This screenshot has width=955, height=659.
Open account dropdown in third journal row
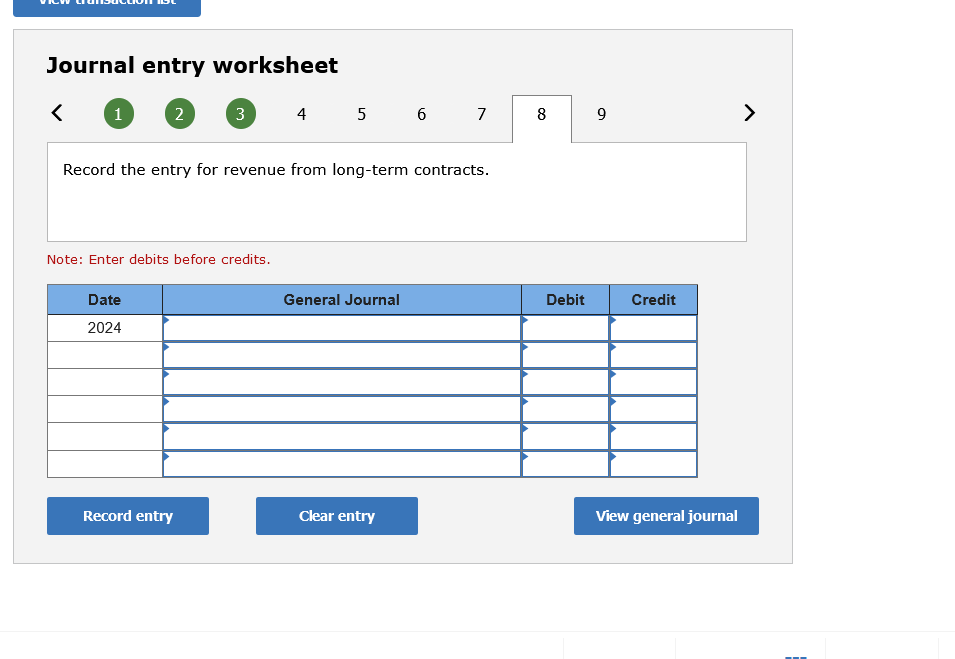point(166,375)
